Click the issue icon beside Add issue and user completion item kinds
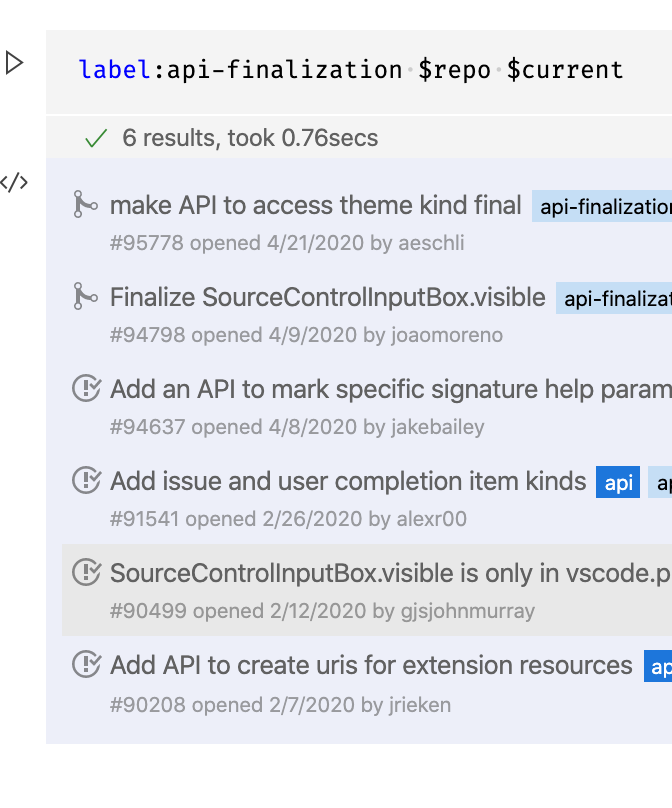The width and height of the screenshot is (672, 808). 86,481
